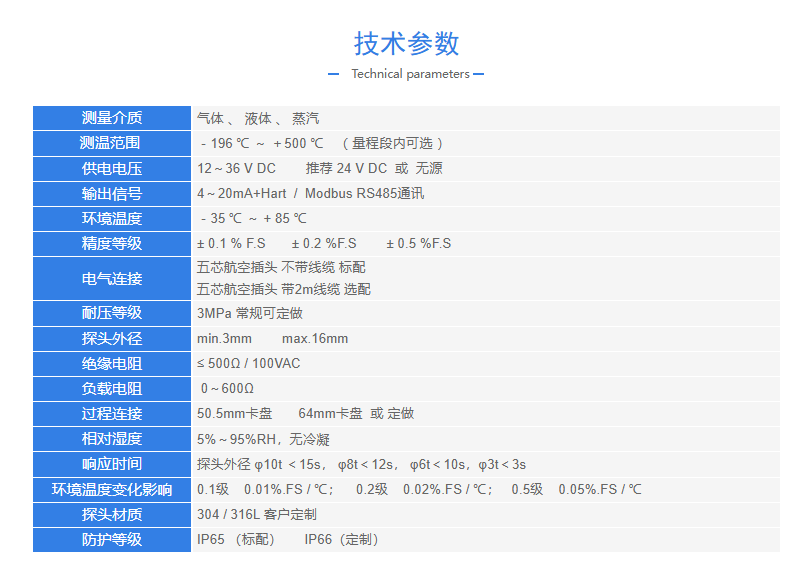Image resolution: width=804 pixels, height=572 pixels.
Task: Click the ± 0.2 %F.S accuracy value
Action: tap(324, 243)
